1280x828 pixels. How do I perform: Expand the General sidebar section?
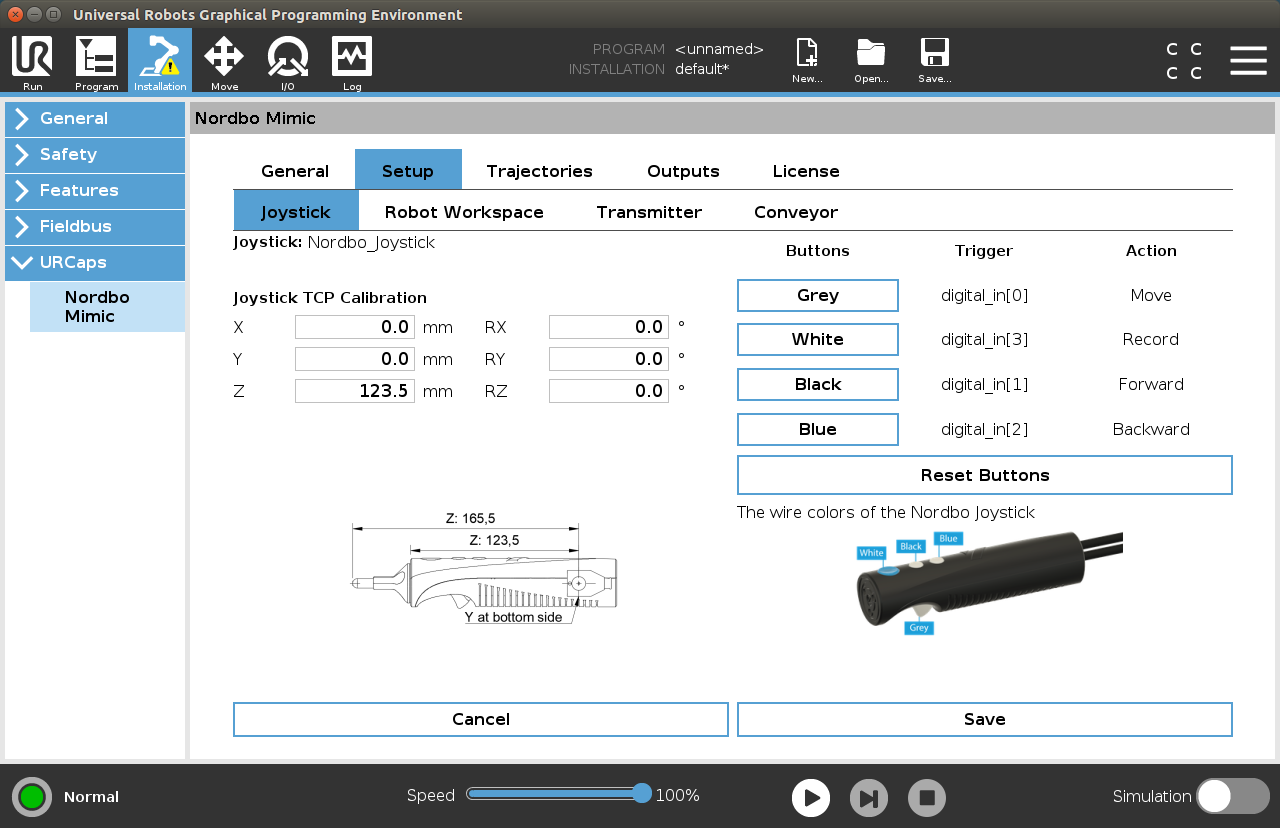coord(95,118)
